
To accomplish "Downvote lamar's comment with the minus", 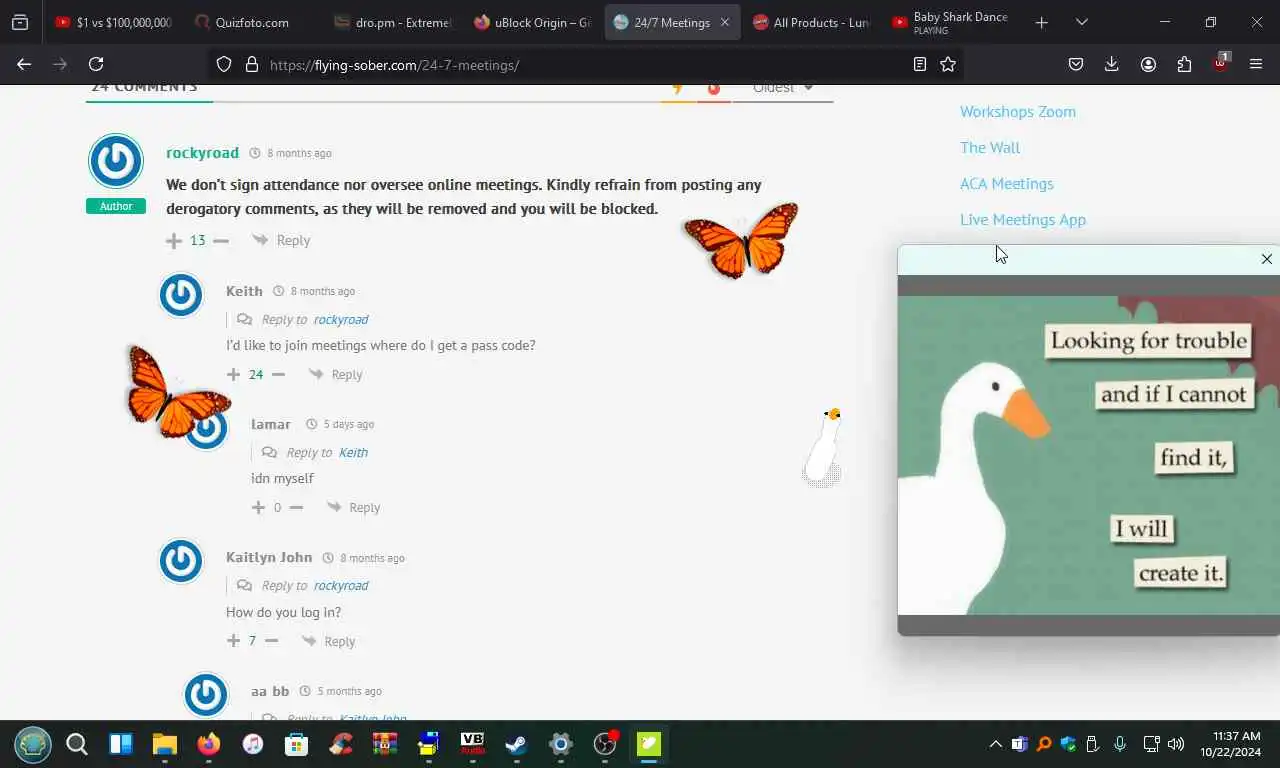I will tap(296, 507).
